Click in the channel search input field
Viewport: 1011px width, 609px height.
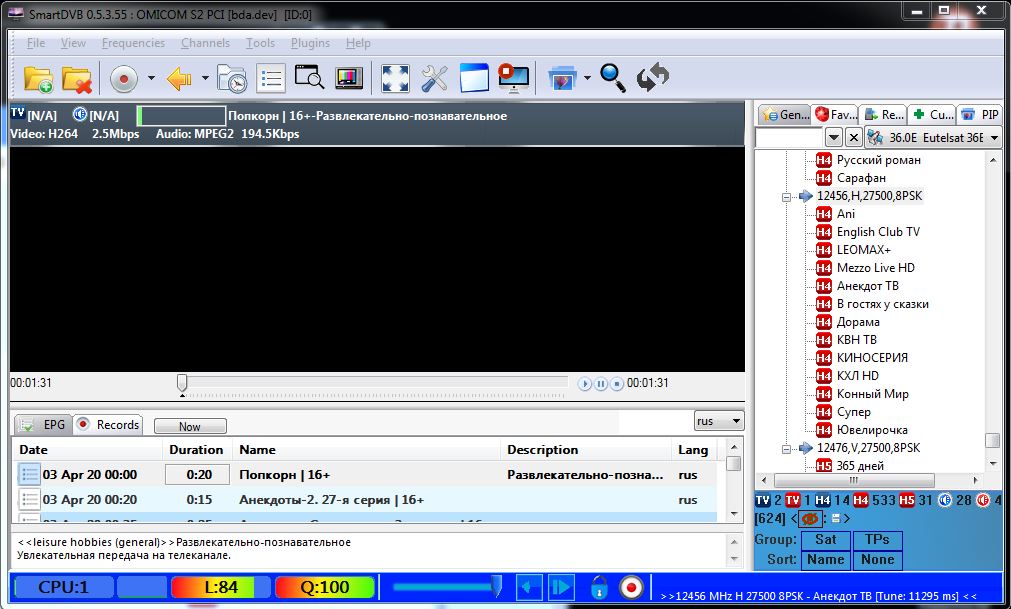pyautogui.click(x=789, y=137)
